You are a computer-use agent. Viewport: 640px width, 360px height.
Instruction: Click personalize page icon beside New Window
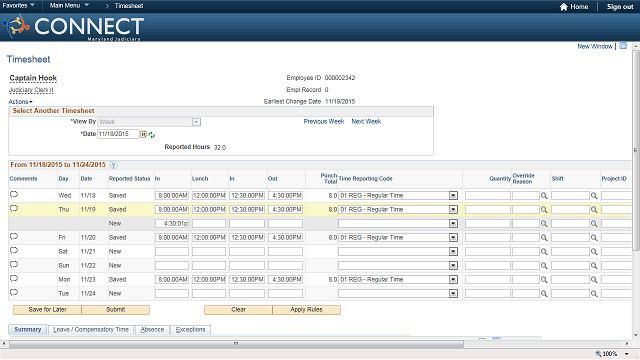point(623,46)
